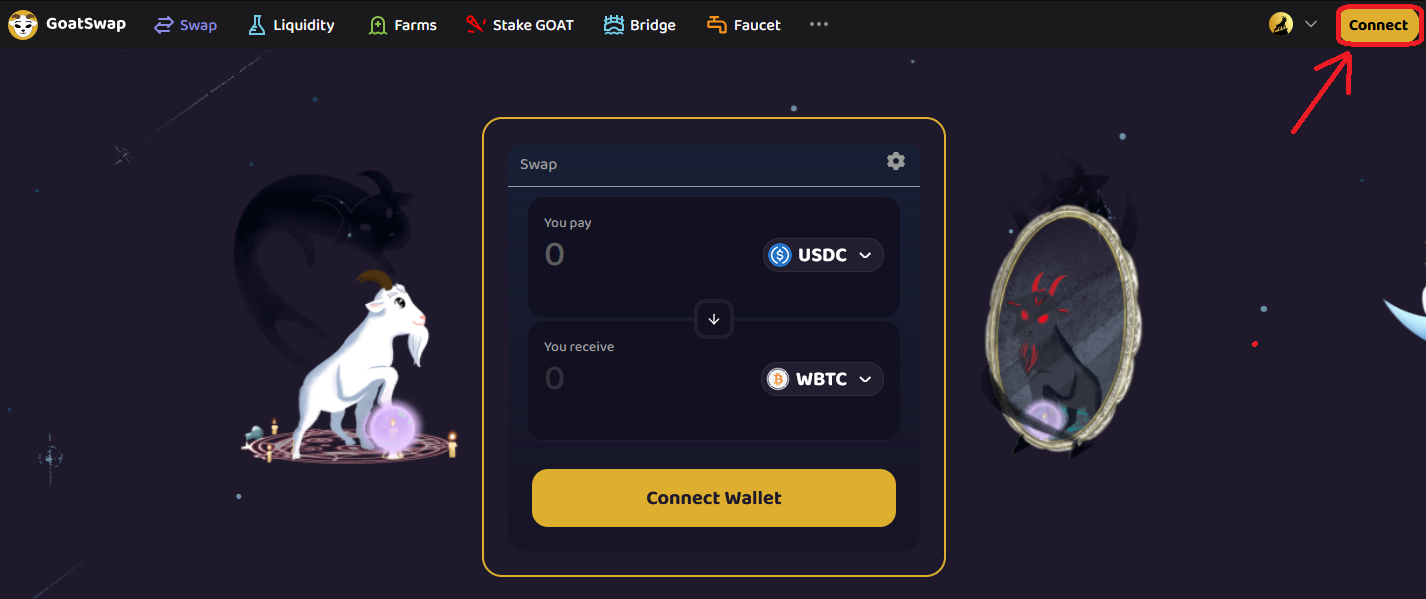Open swap settings gear icon
The width and height of the screenshot is (1426, 599).
click(x=896, y=161)
